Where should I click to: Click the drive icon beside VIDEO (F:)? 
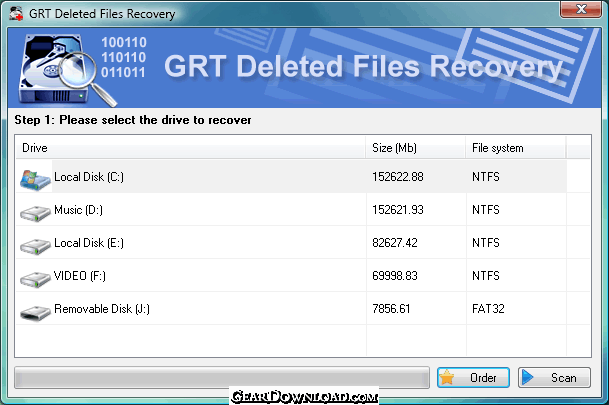pyautogui.click(x=35, y=279)
